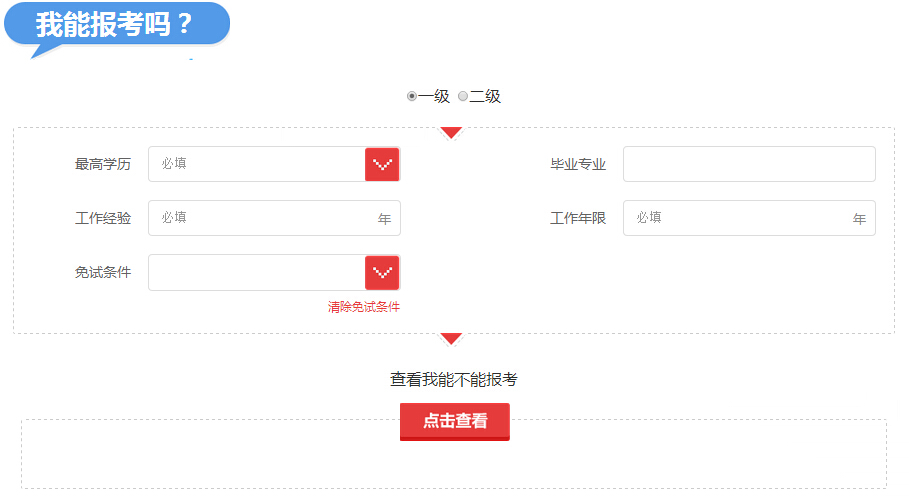
Task: Click the 最高学历 field label
Action: pos(103,165)
